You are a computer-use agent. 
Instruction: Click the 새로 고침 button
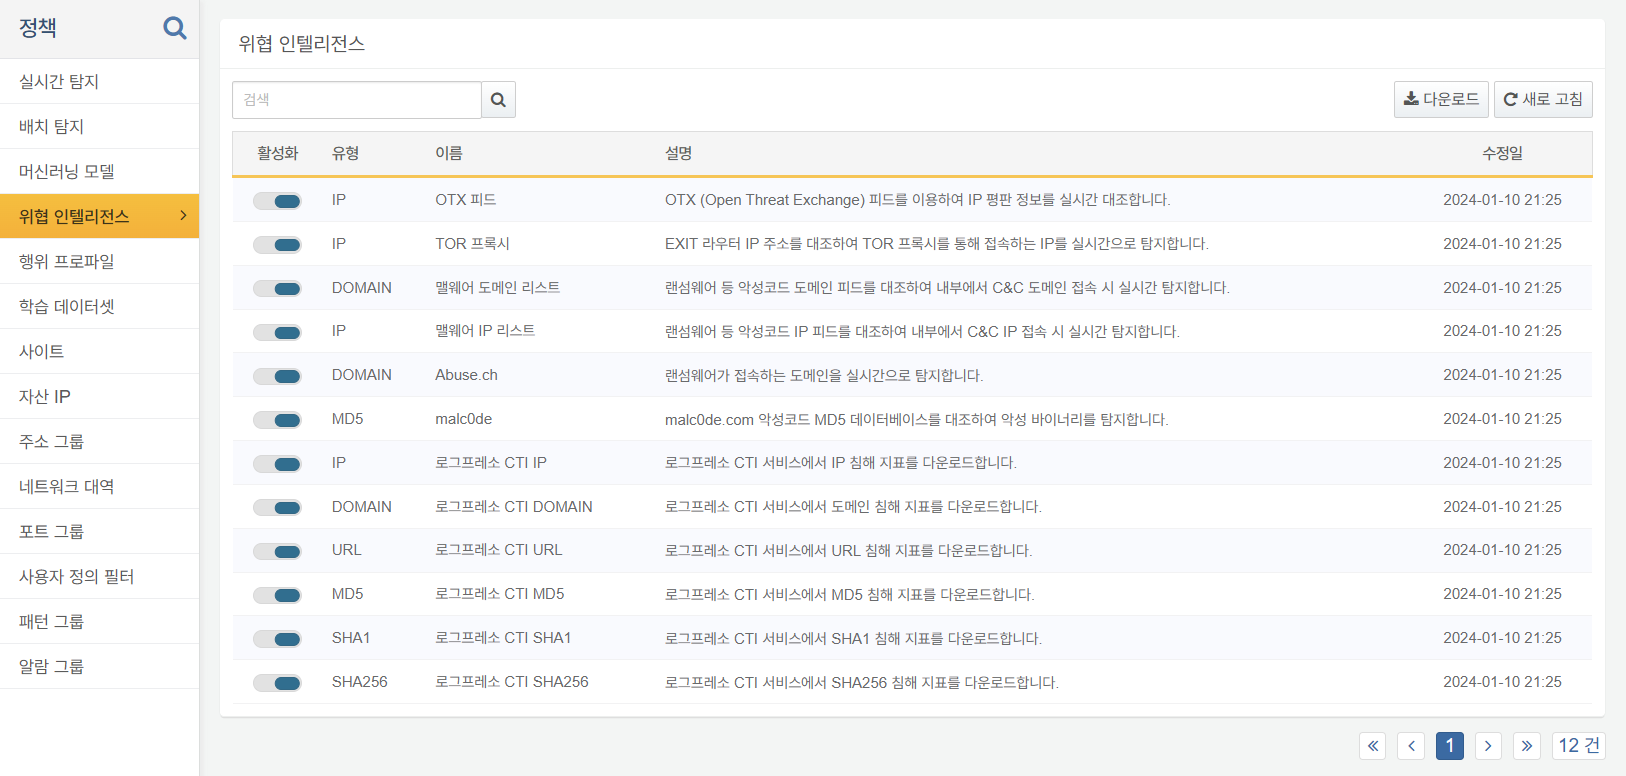coord(1543,99)
